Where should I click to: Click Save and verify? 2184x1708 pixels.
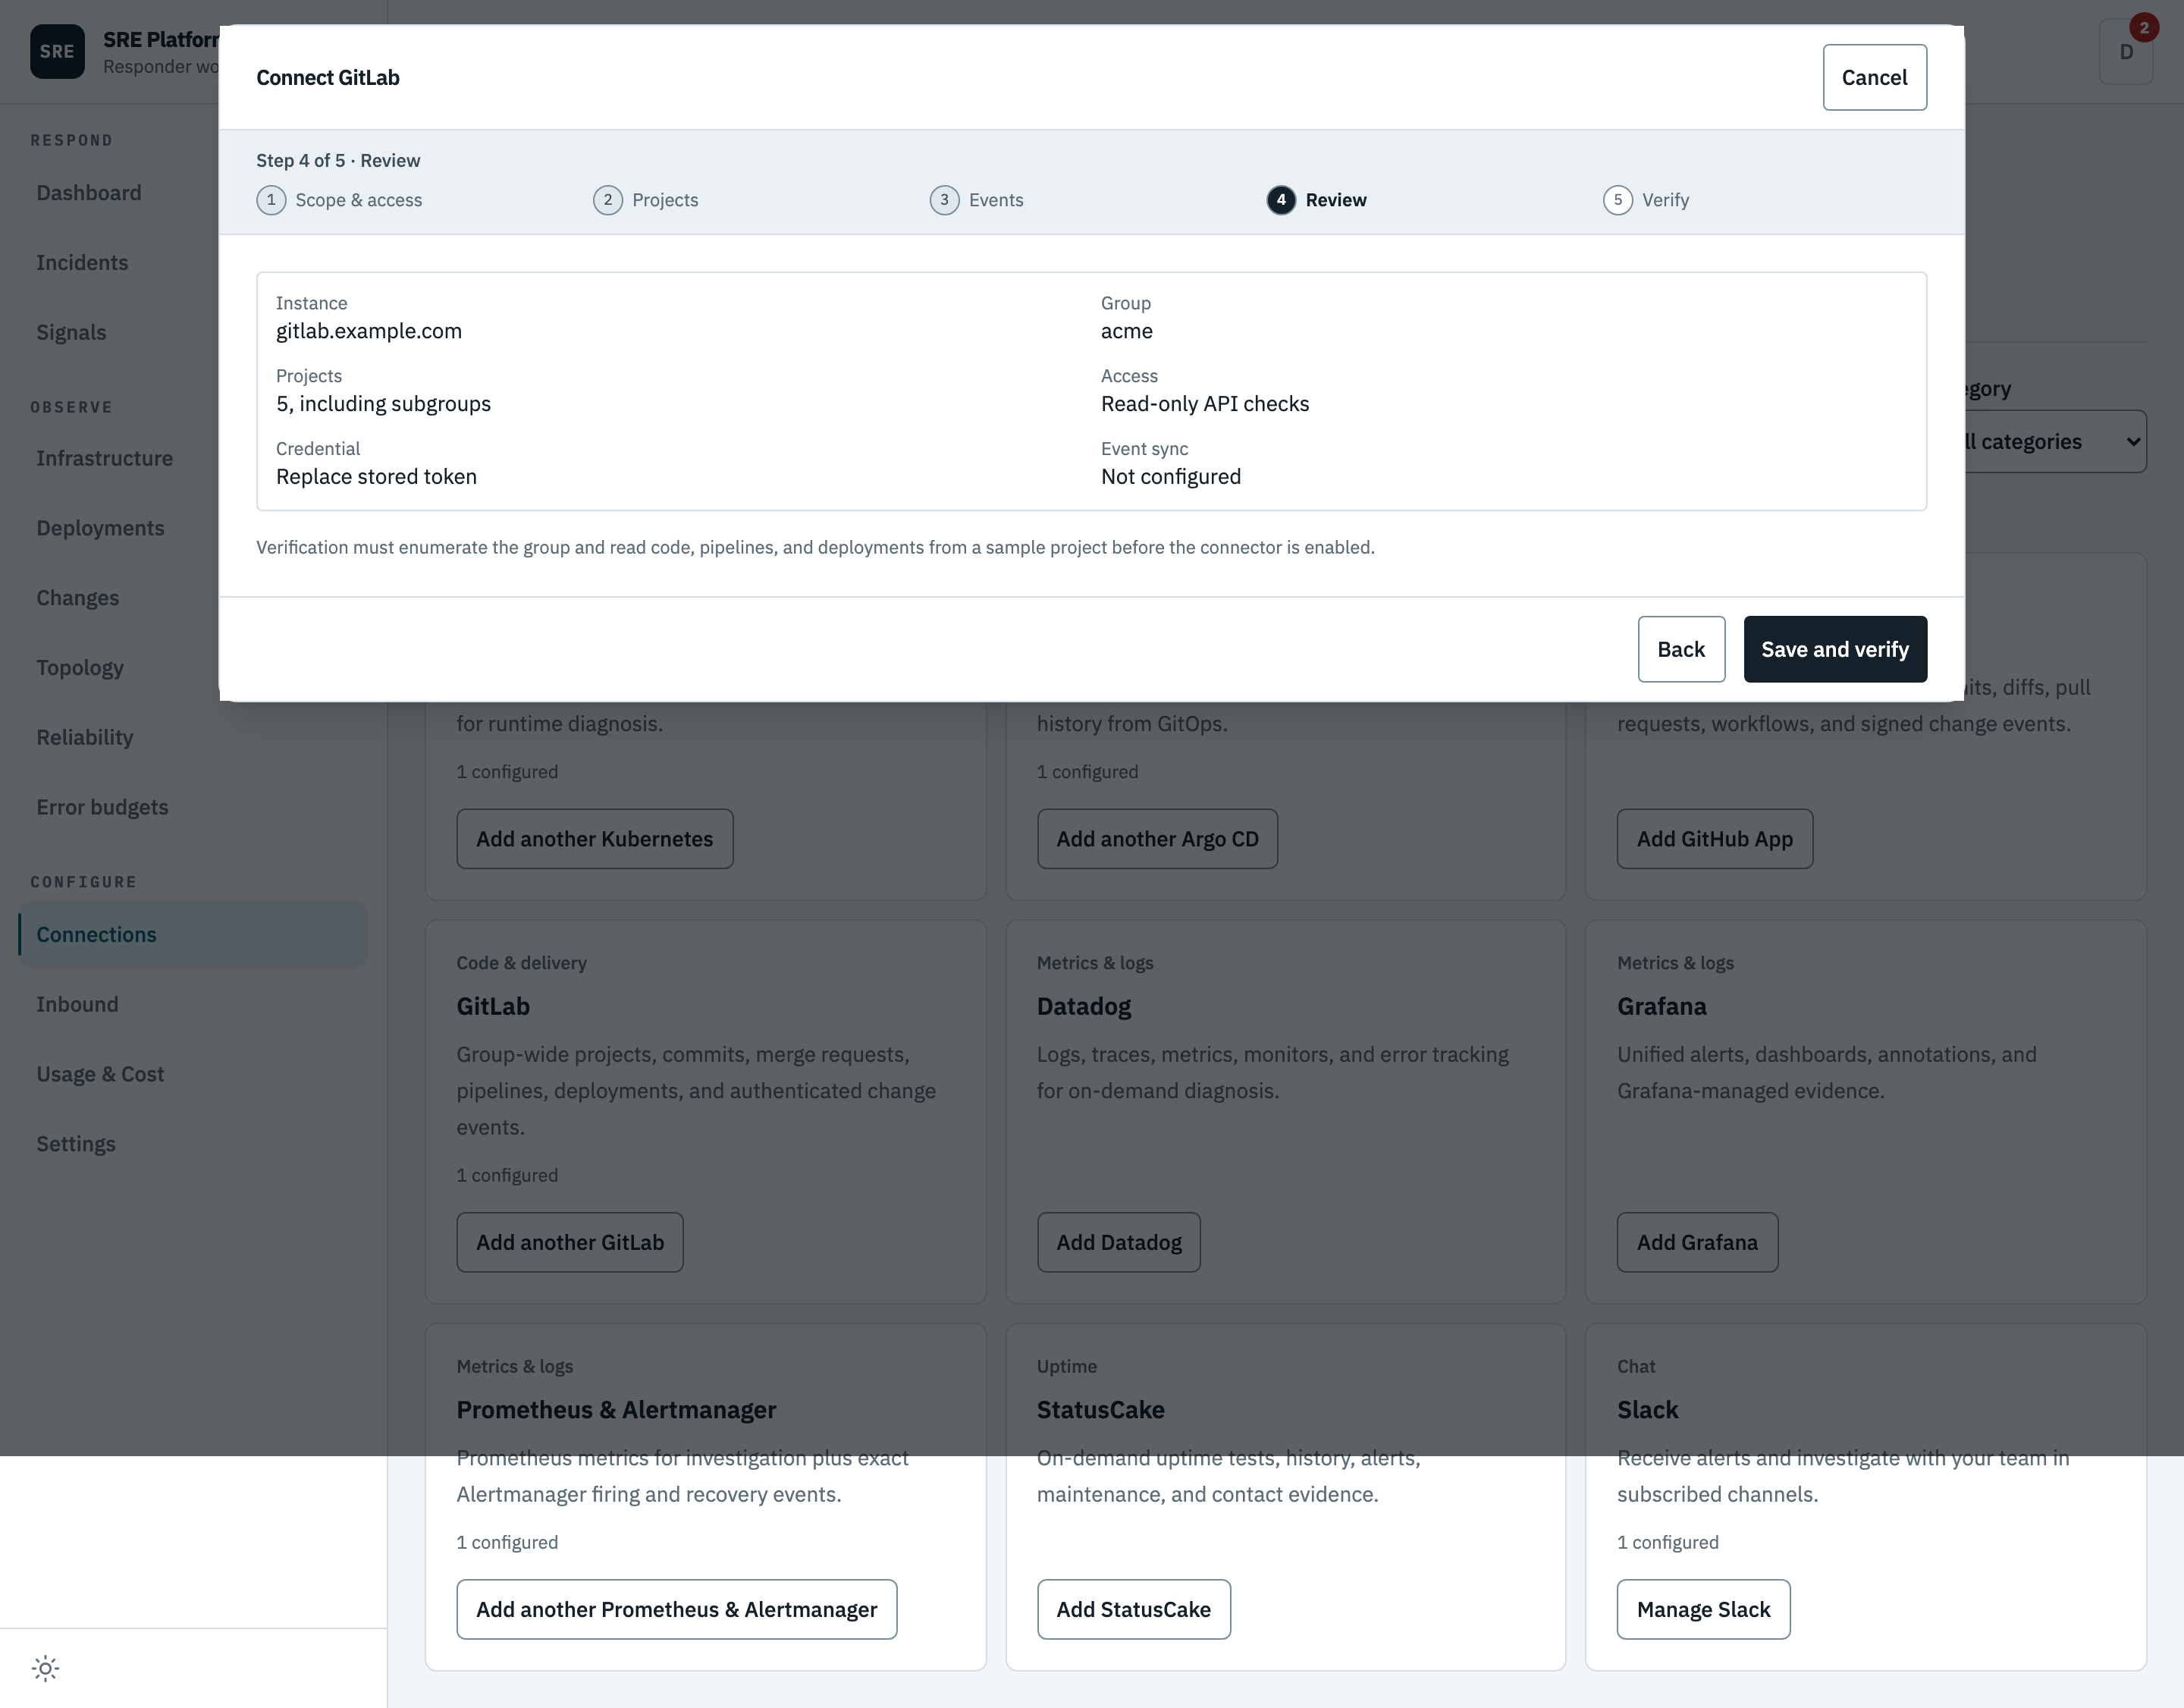coord(1835,649)
